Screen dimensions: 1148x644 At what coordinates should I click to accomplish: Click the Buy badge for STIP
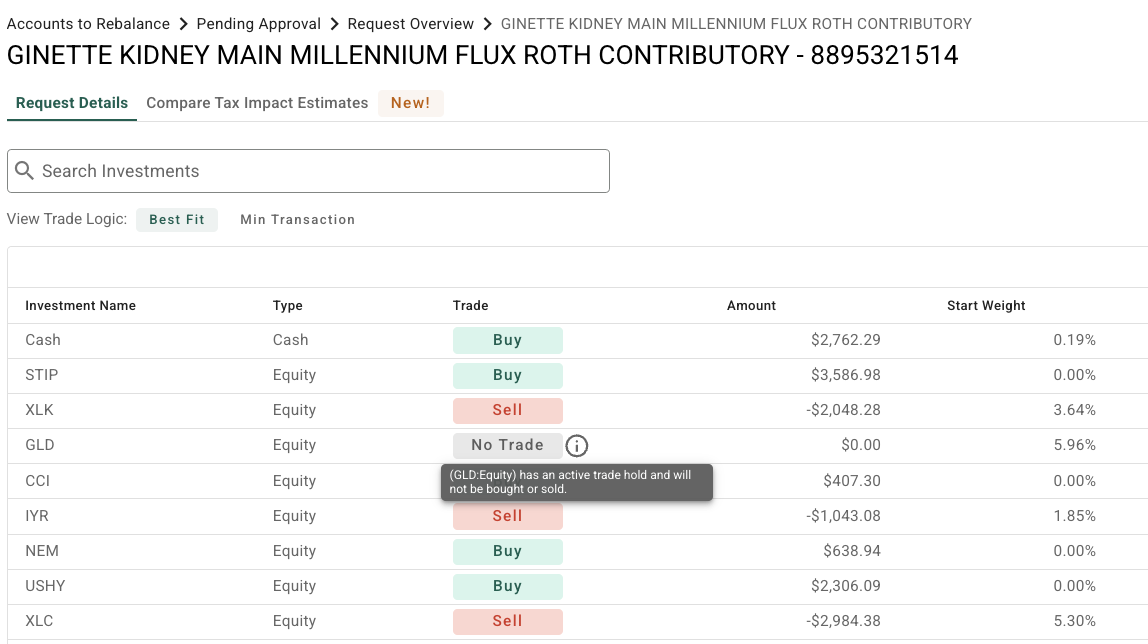click(x=507, y=375)
